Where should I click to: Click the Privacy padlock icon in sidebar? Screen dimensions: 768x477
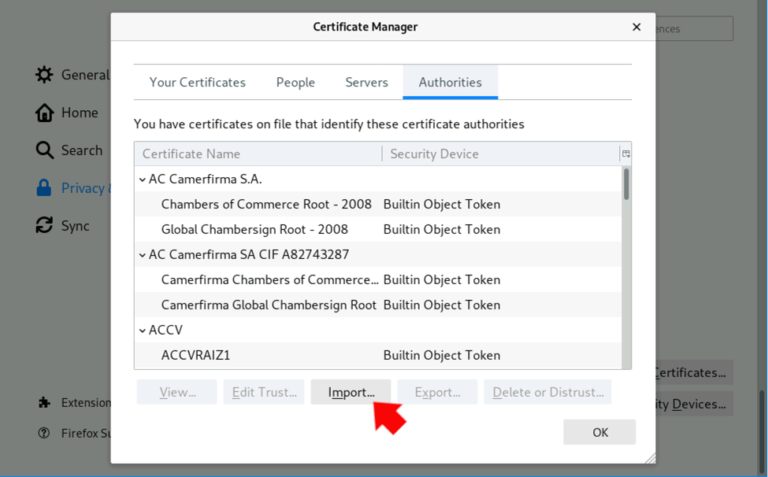pos(44,188)
